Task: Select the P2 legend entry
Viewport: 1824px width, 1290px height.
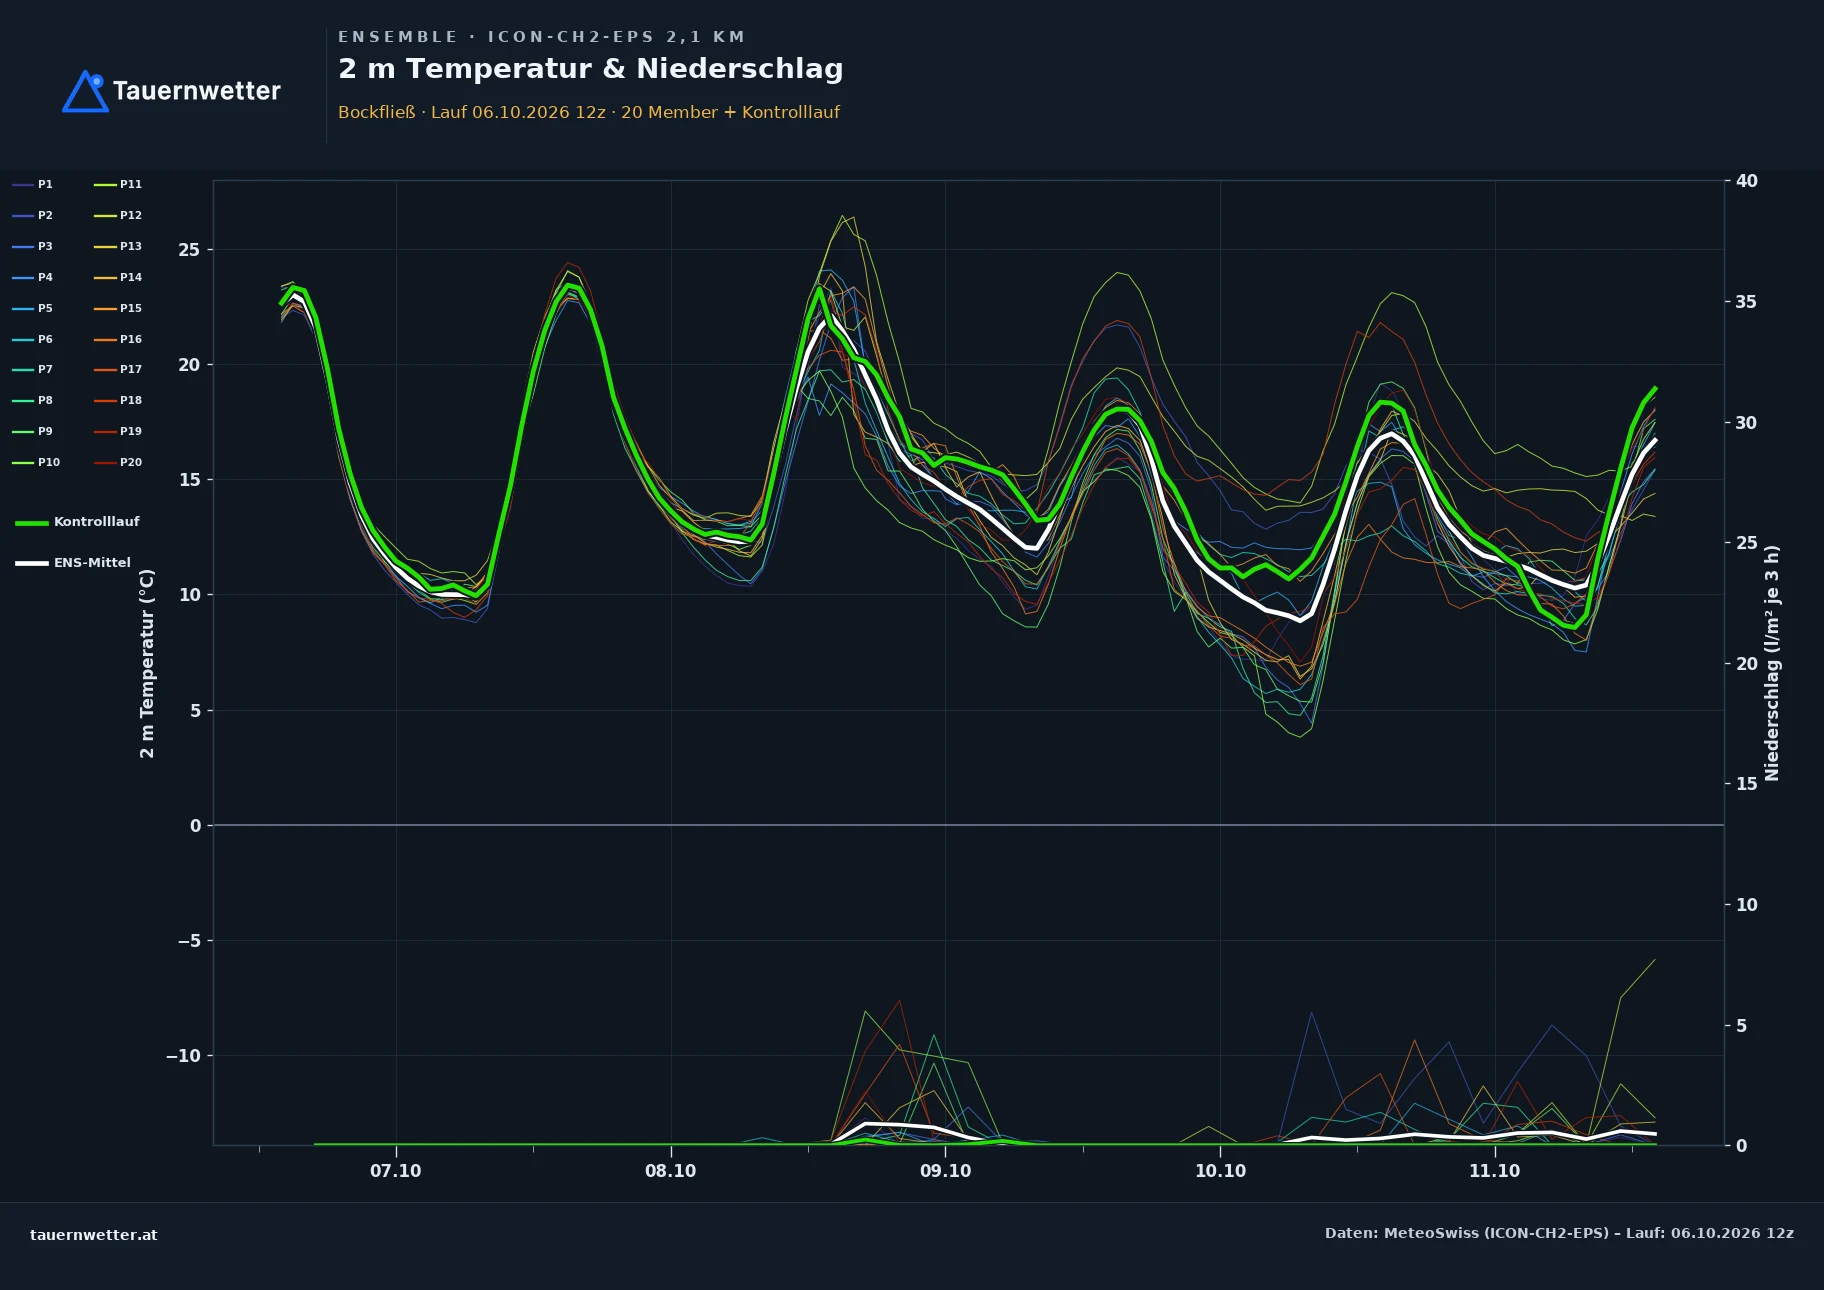Action: (32, 215)
